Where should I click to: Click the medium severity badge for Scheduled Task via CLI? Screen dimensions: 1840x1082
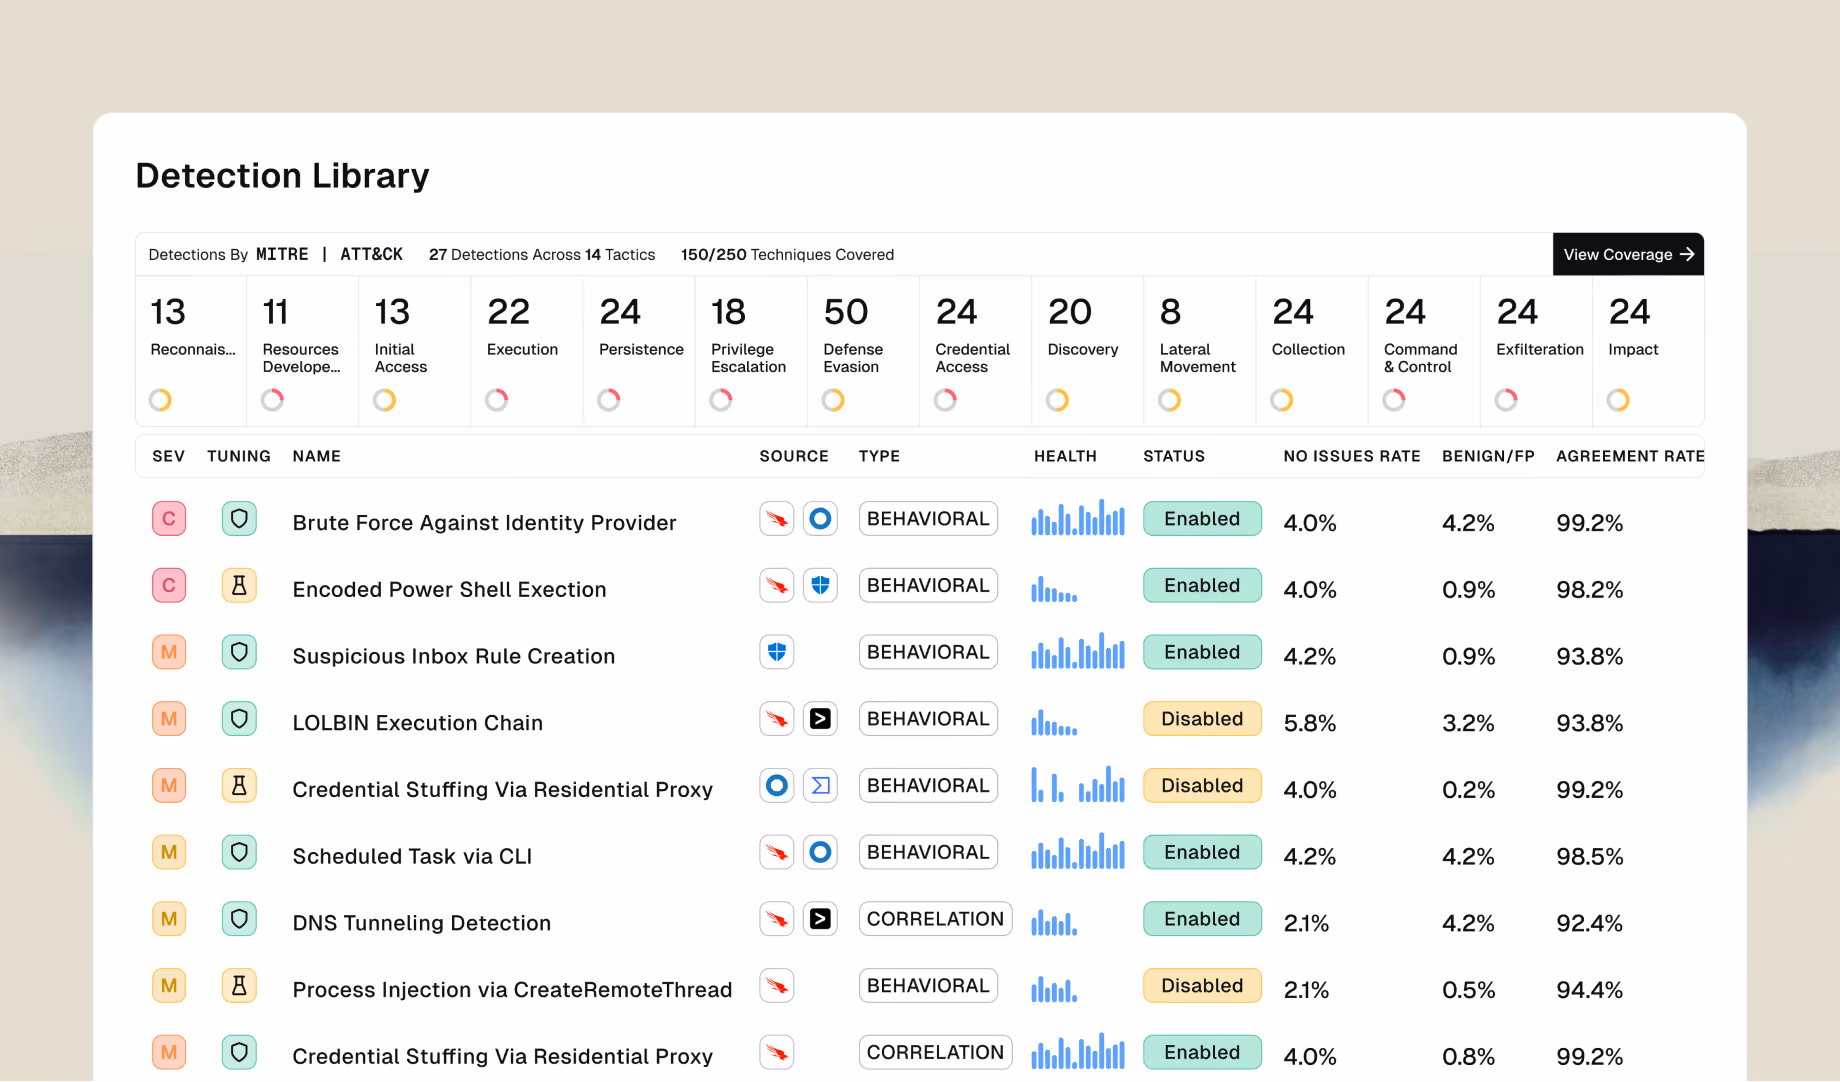(x=169, y=852)
